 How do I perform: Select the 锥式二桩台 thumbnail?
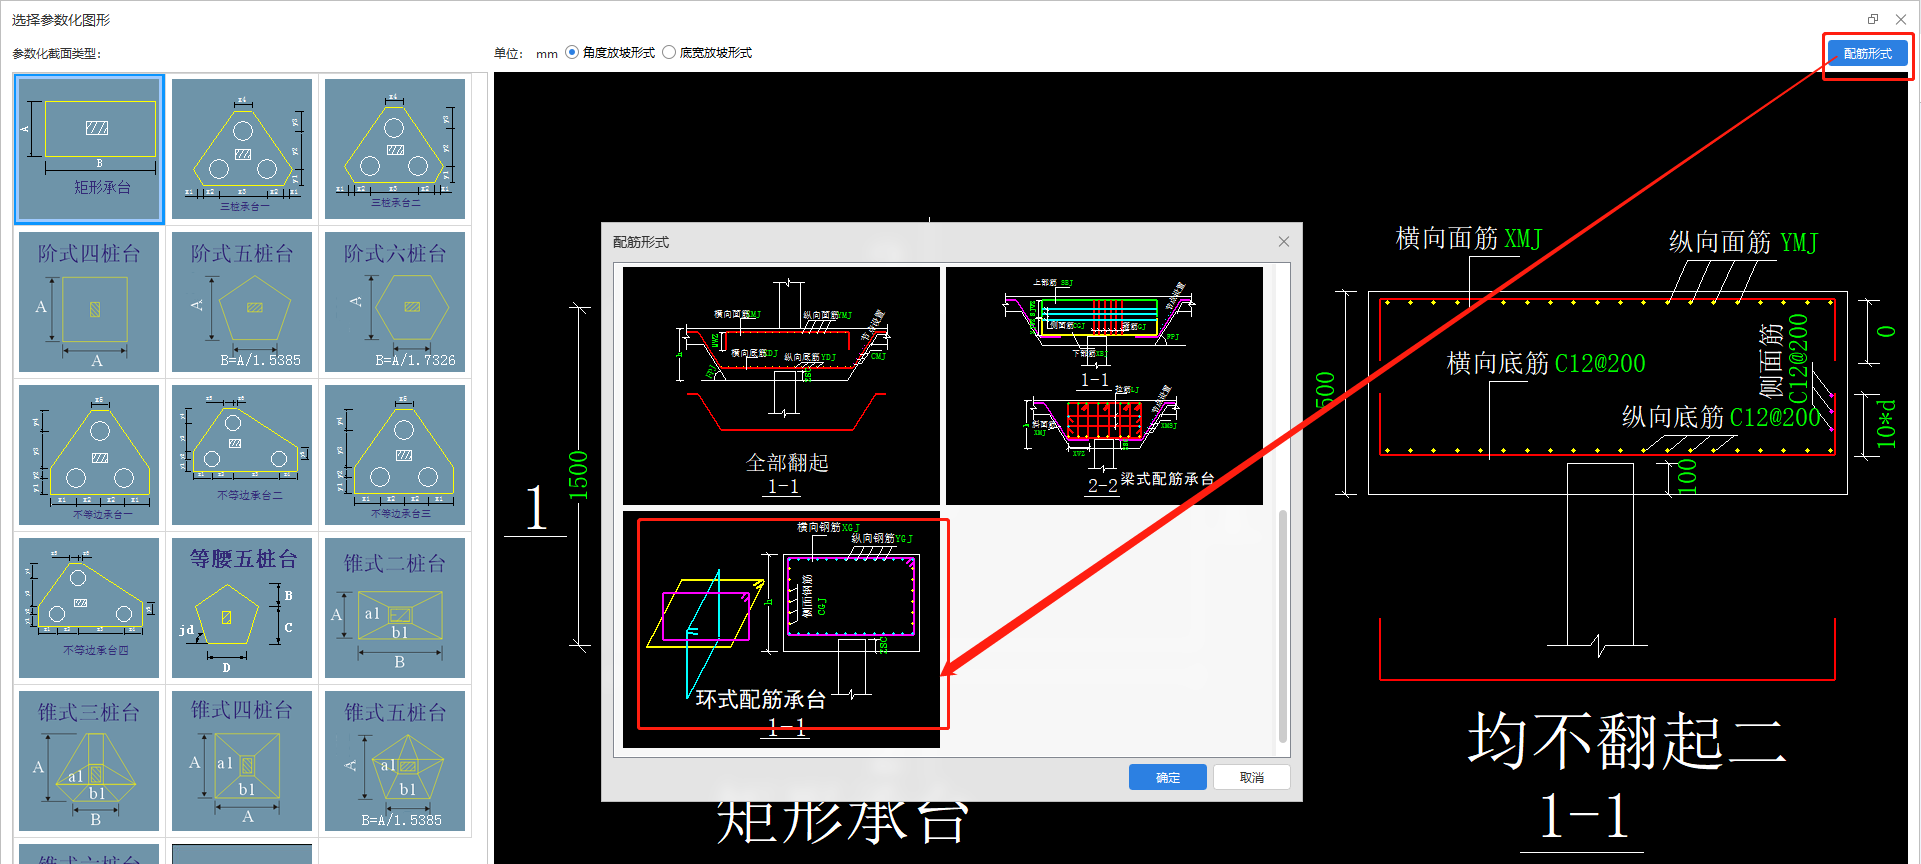[x=395, y=608]
